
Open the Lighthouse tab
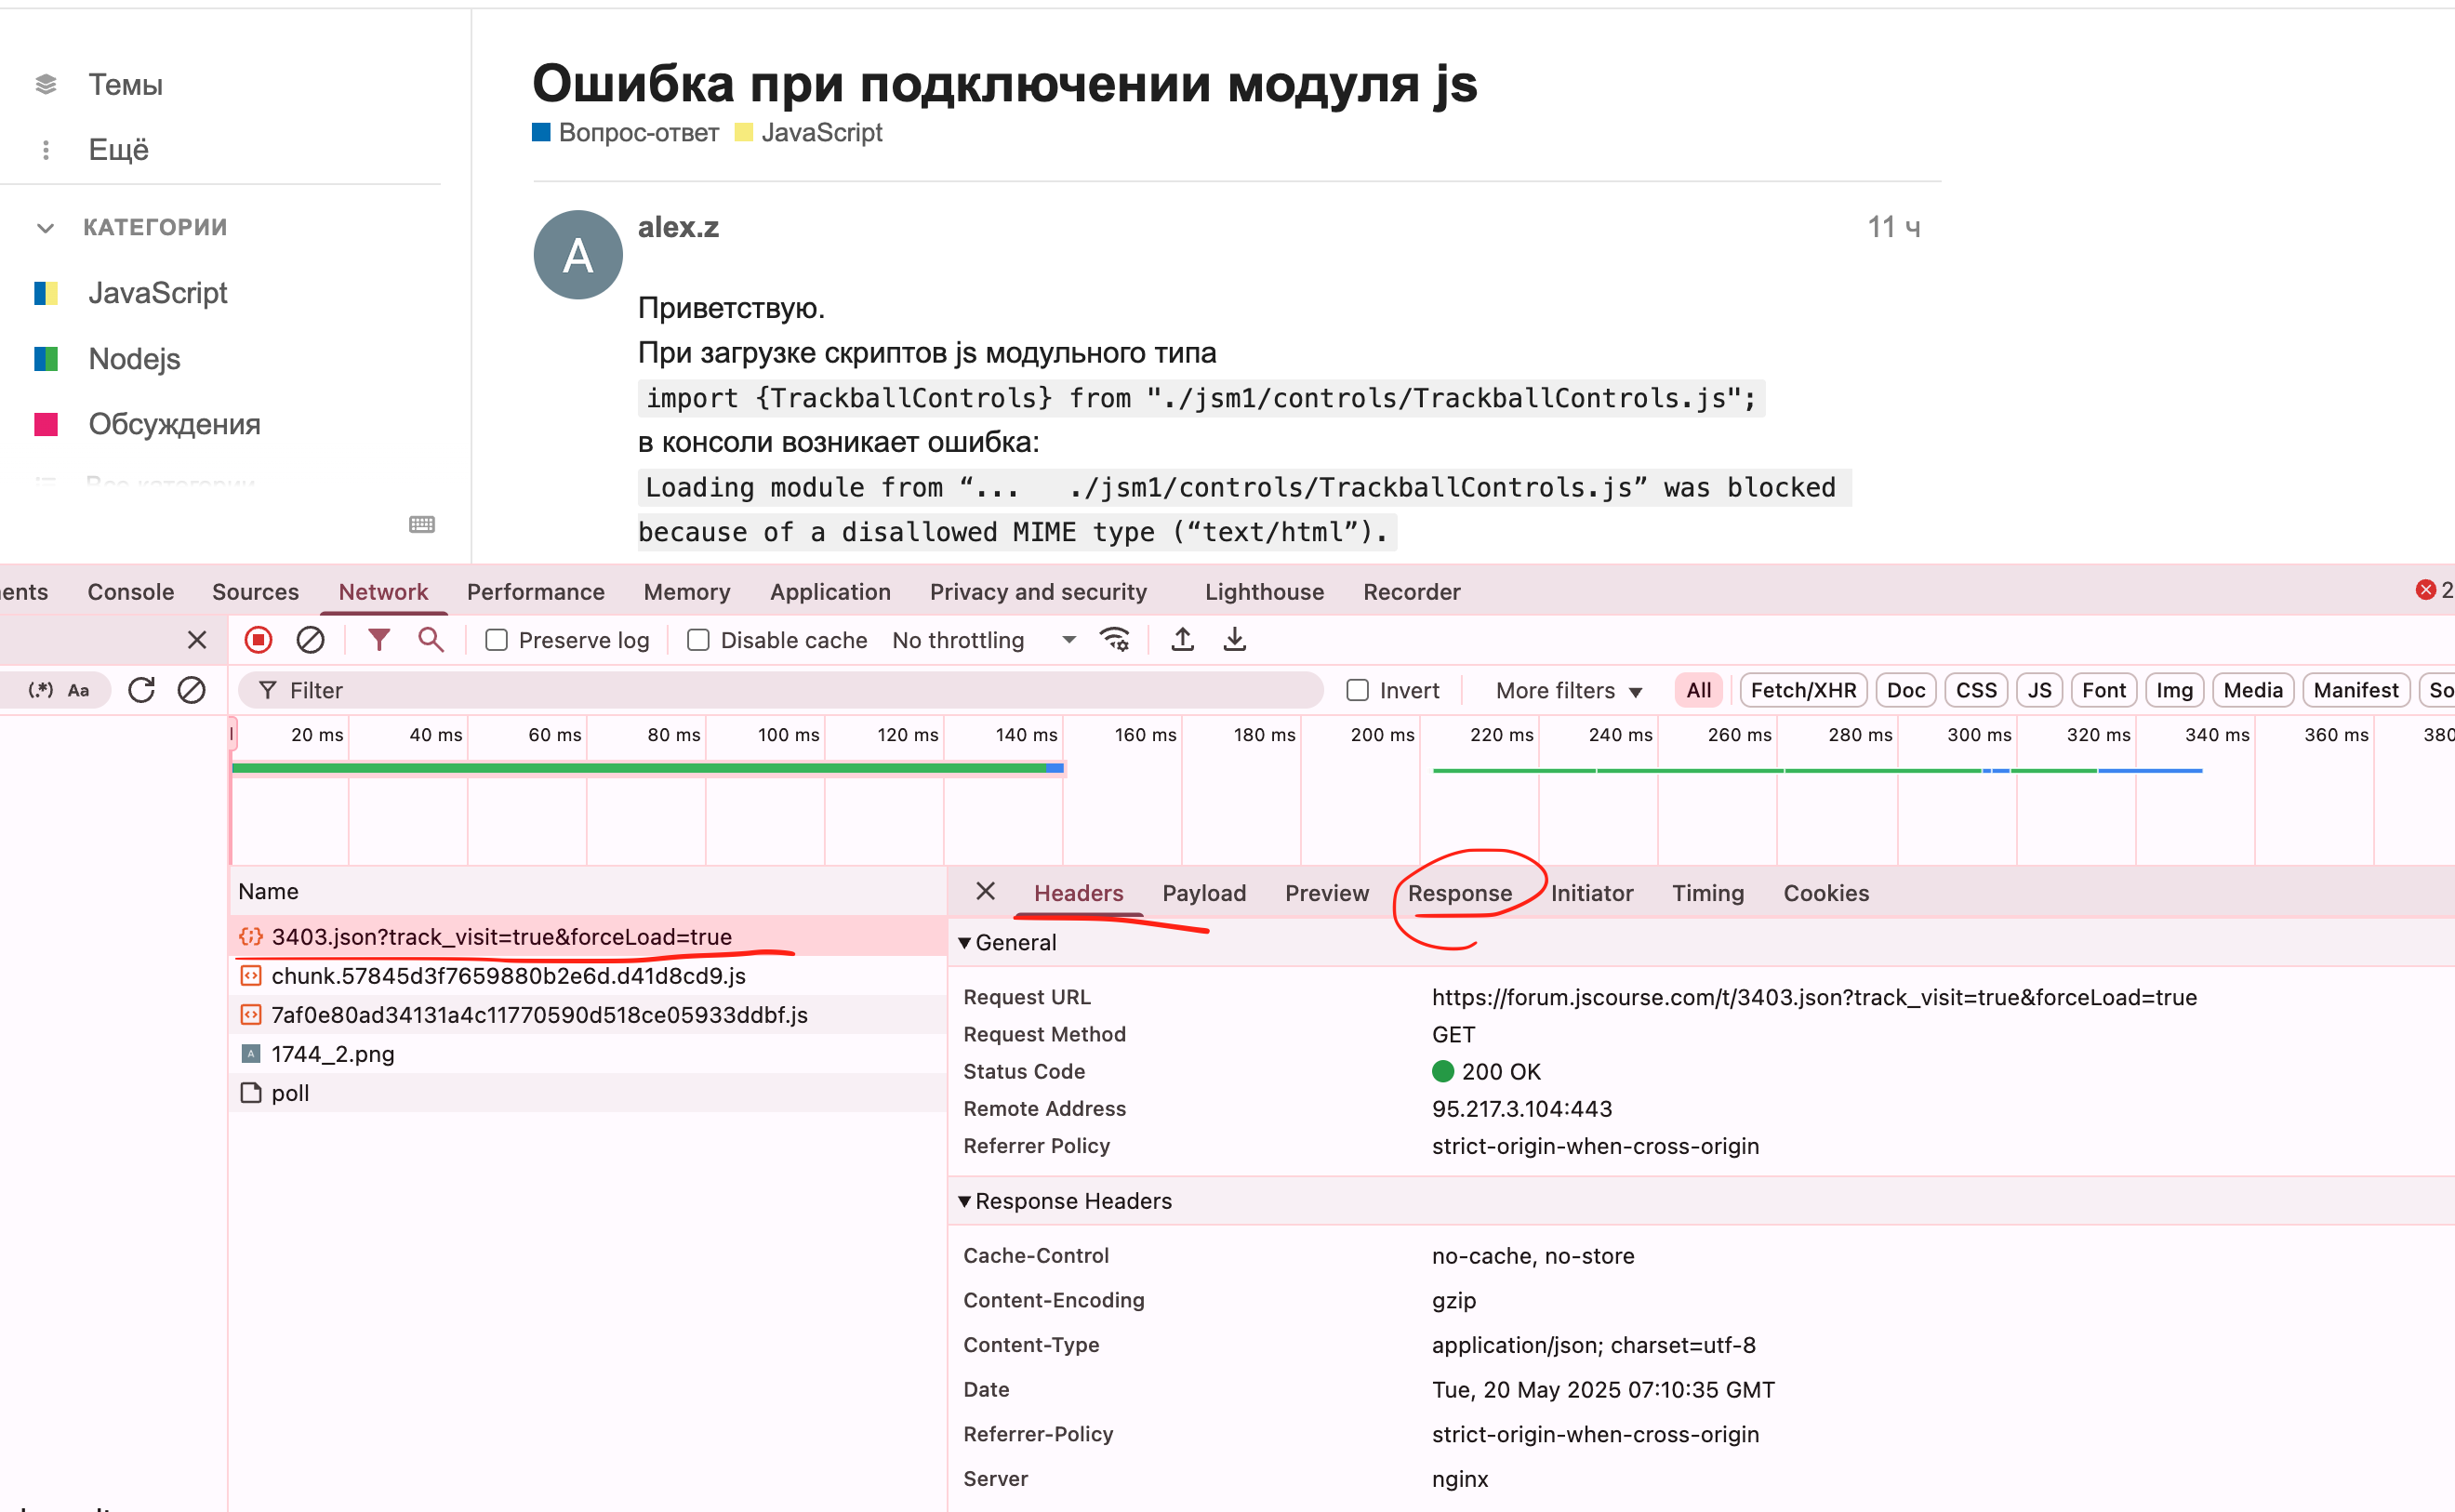1264,591
